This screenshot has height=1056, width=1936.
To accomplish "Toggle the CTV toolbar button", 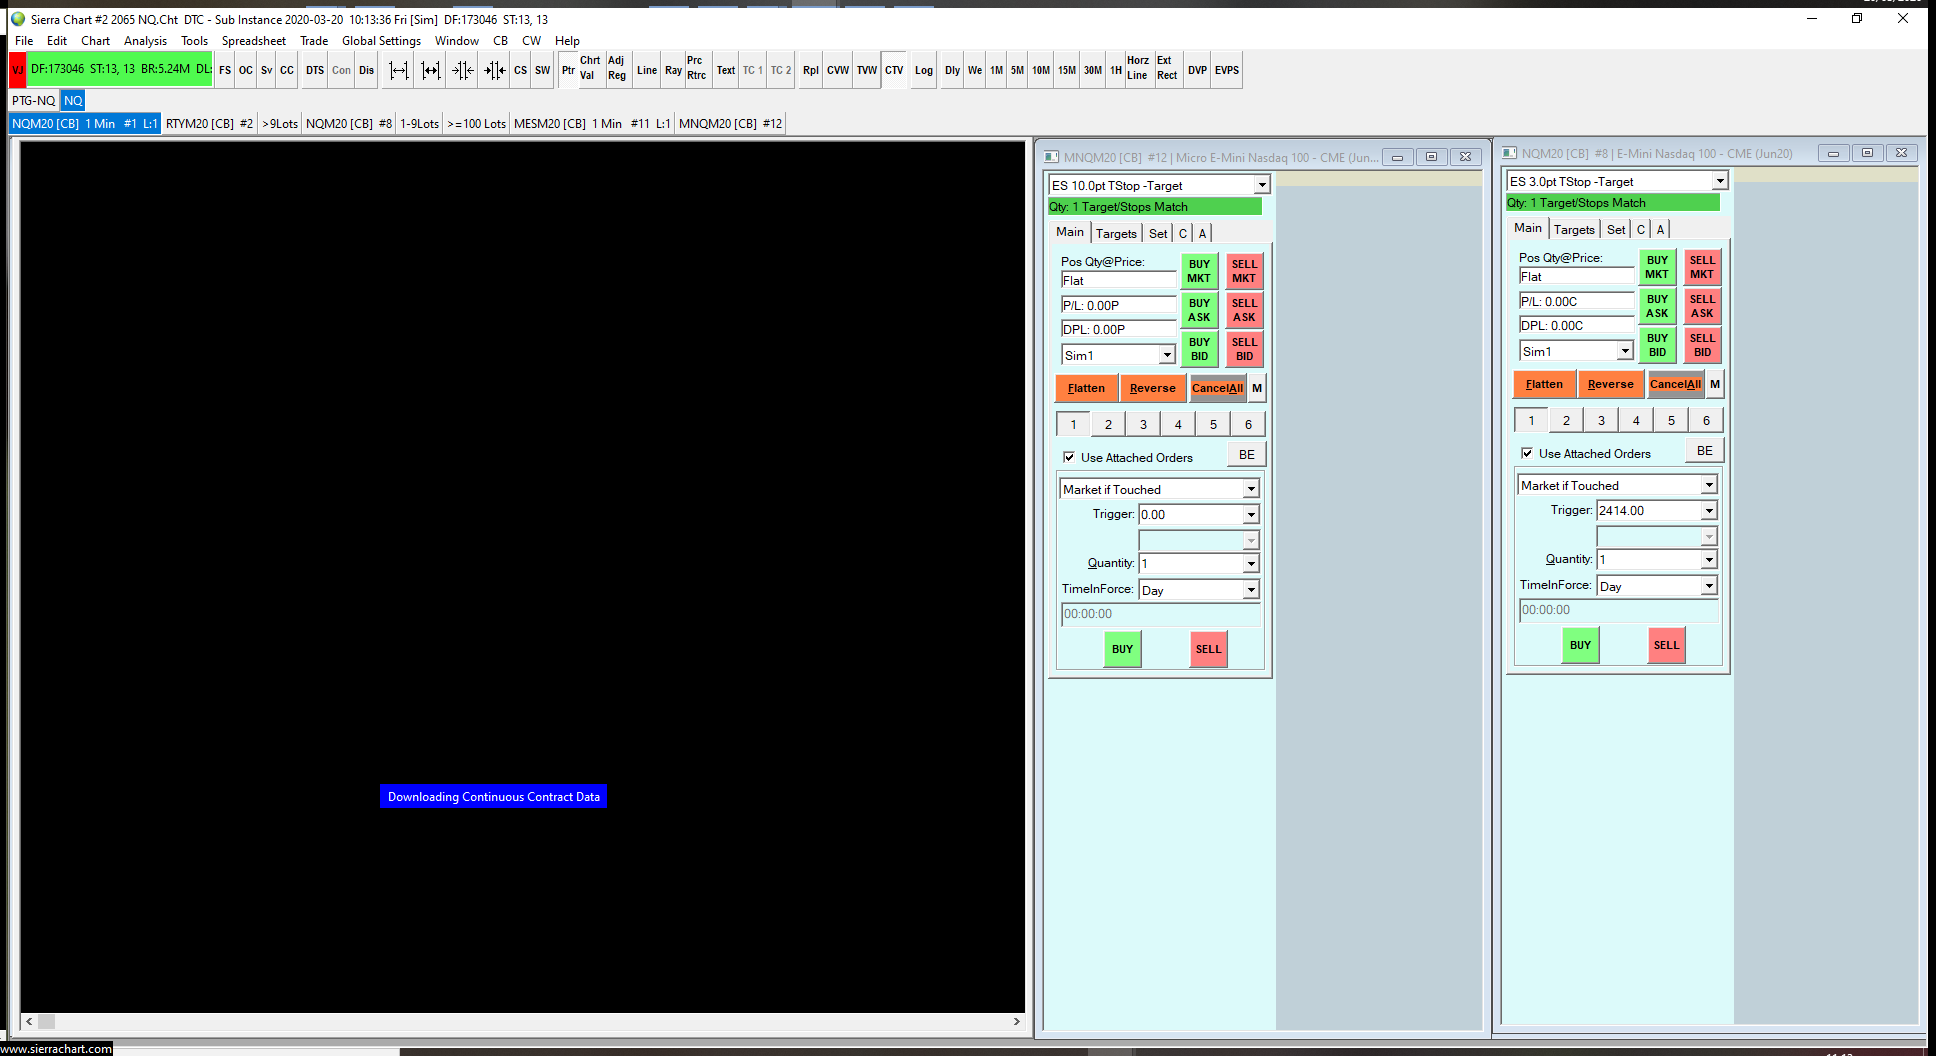I will pyautogui.click(x=894, y=70).
